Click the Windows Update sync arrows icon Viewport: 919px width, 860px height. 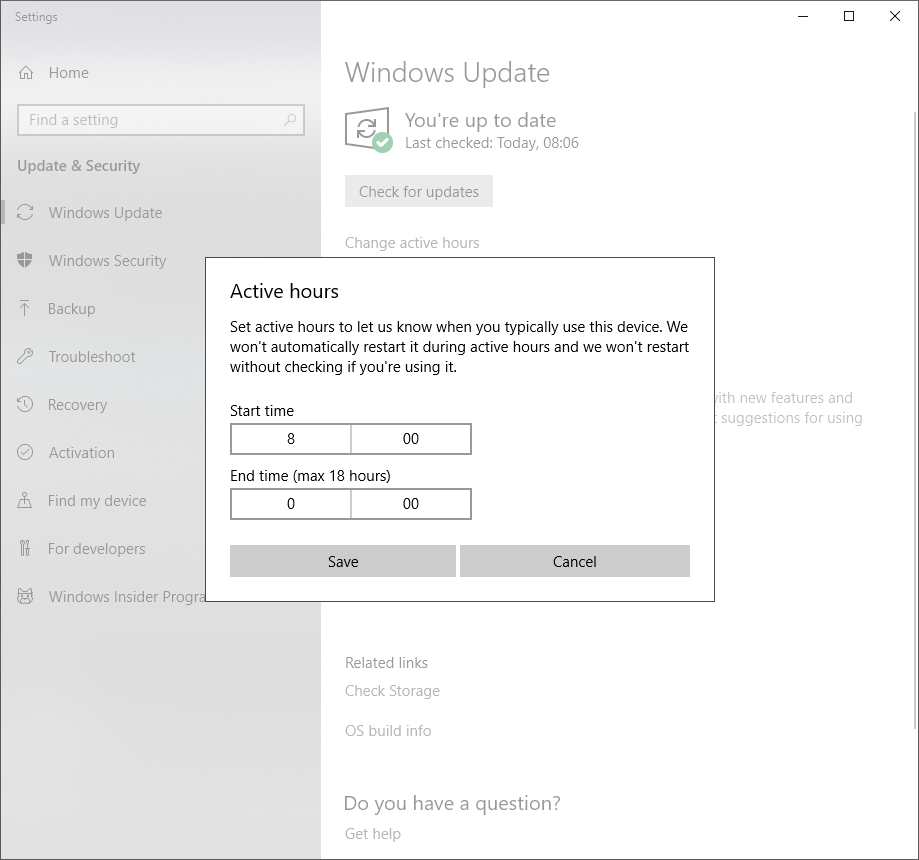[25, 212]
